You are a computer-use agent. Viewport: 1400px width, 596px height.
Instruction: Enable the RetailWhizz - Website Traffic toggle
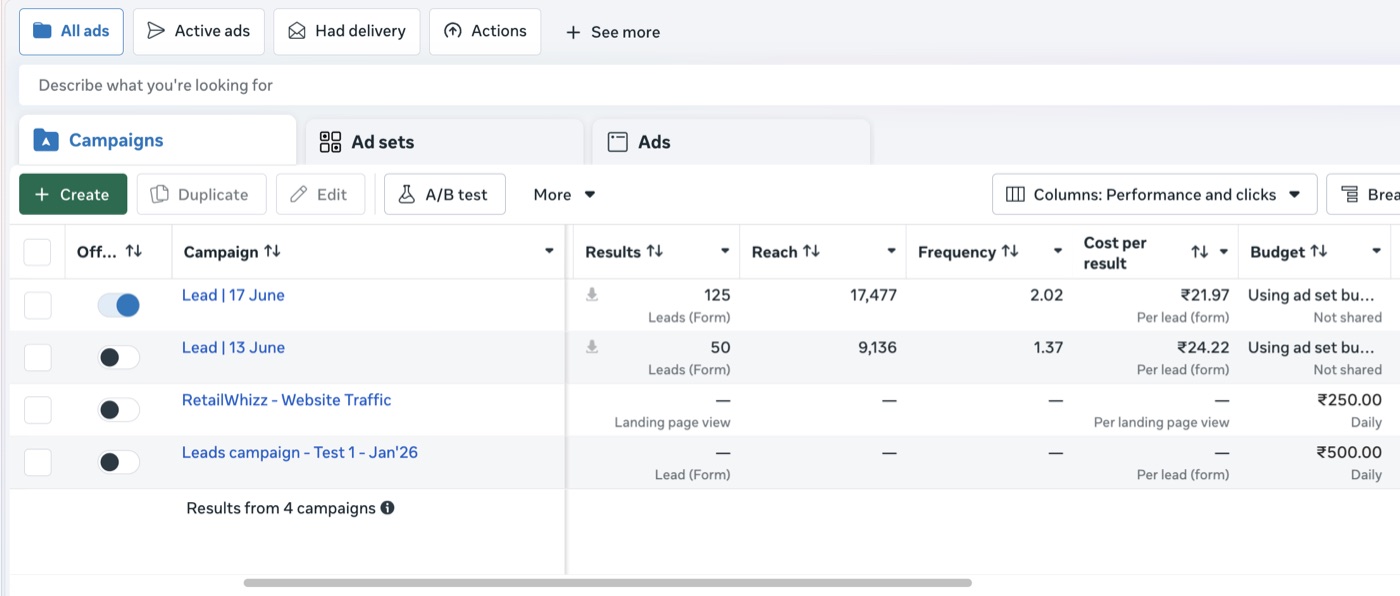tap(118, 410)
